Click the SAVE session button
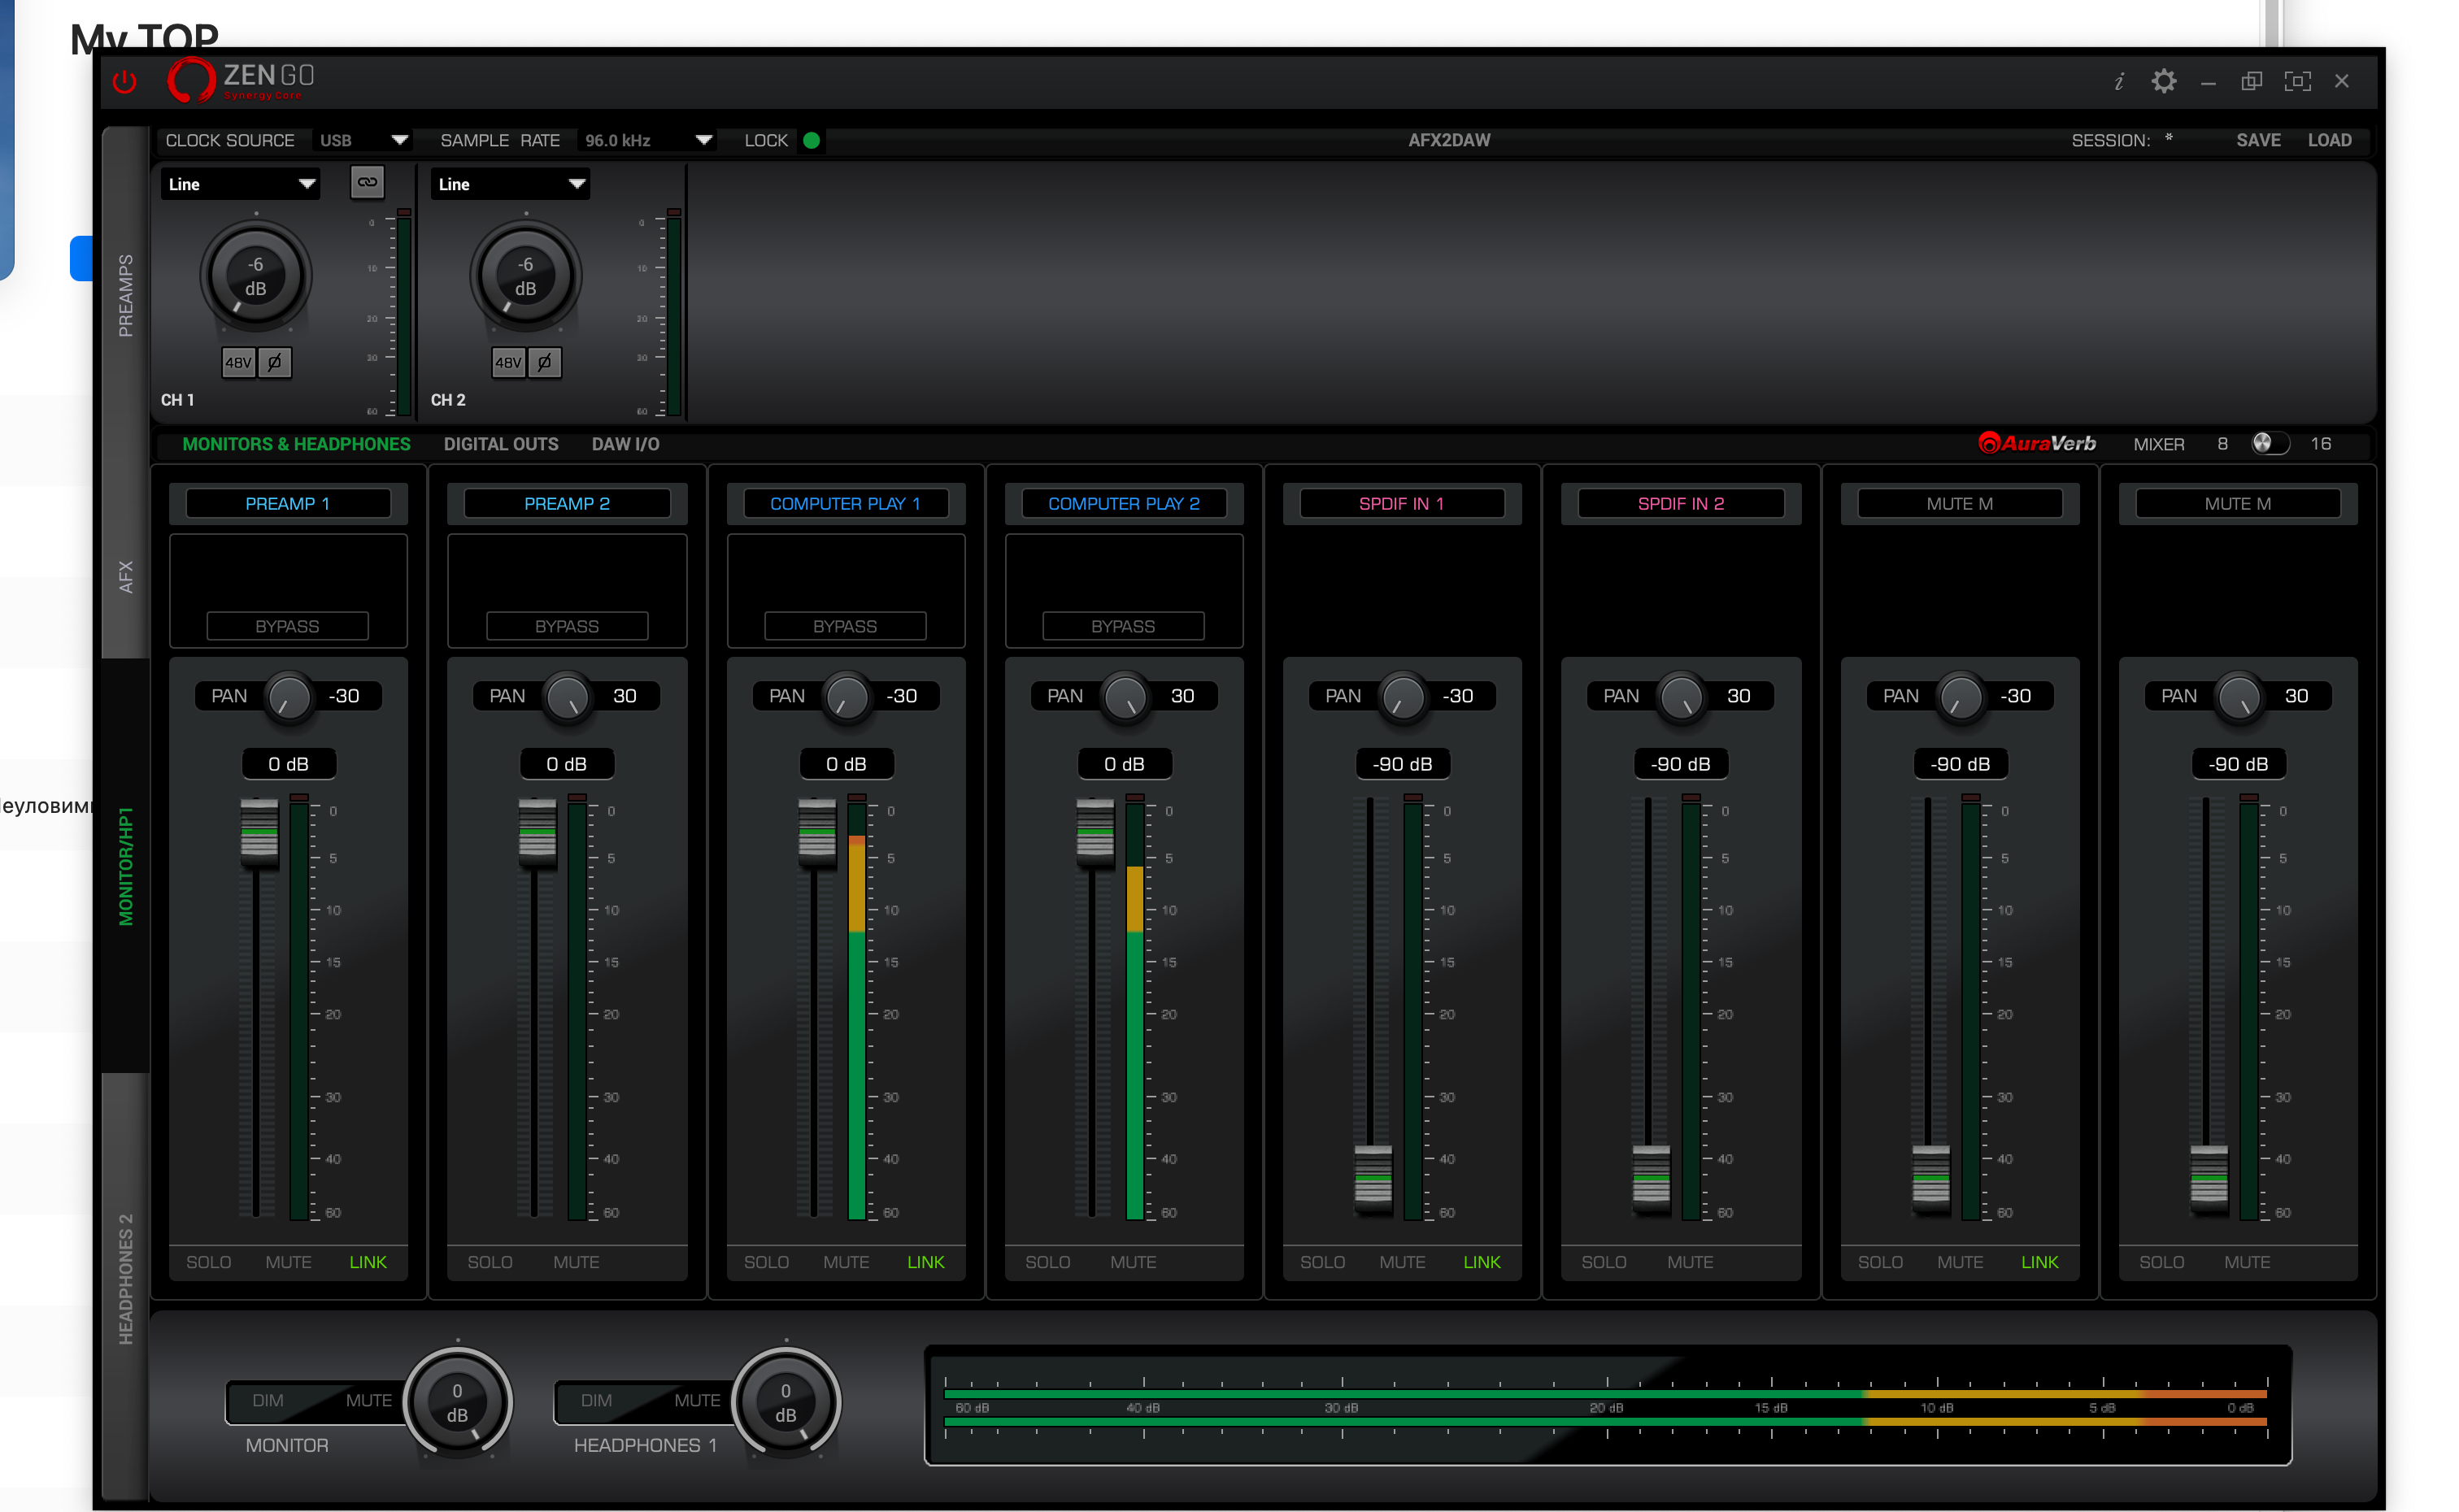The height and width of the screenshot is (1512, 2459). [2257, 140]
